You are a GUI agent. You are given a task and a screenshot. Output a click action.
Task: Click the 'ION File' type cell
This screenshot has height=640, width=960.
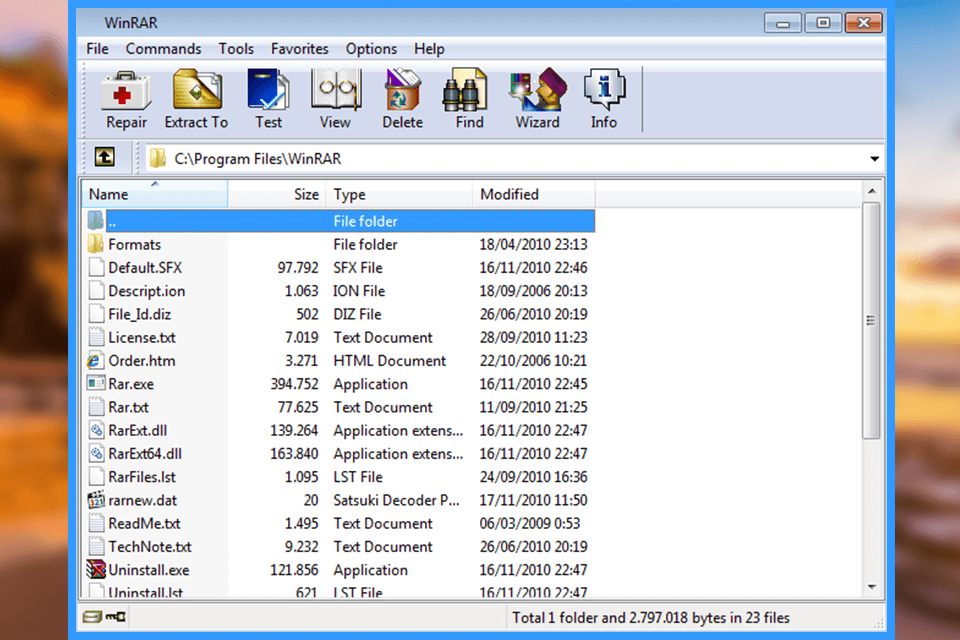coord(359,291)
